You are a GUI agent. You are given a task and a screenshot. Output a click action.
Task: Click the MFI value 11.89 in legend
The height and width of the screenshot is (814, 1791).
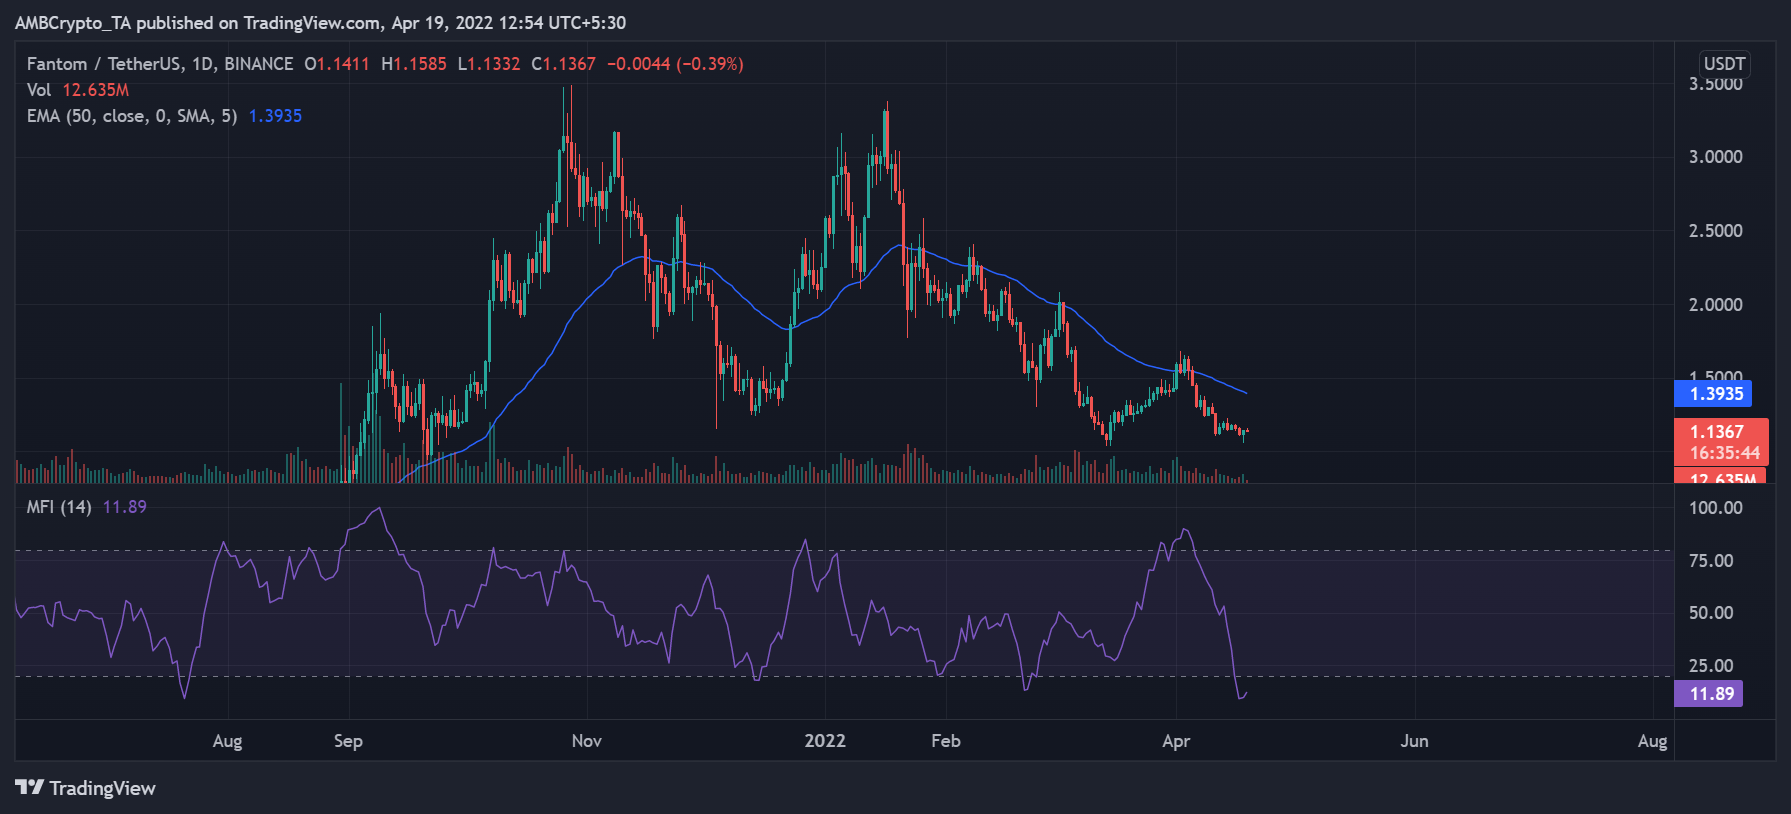125,507
